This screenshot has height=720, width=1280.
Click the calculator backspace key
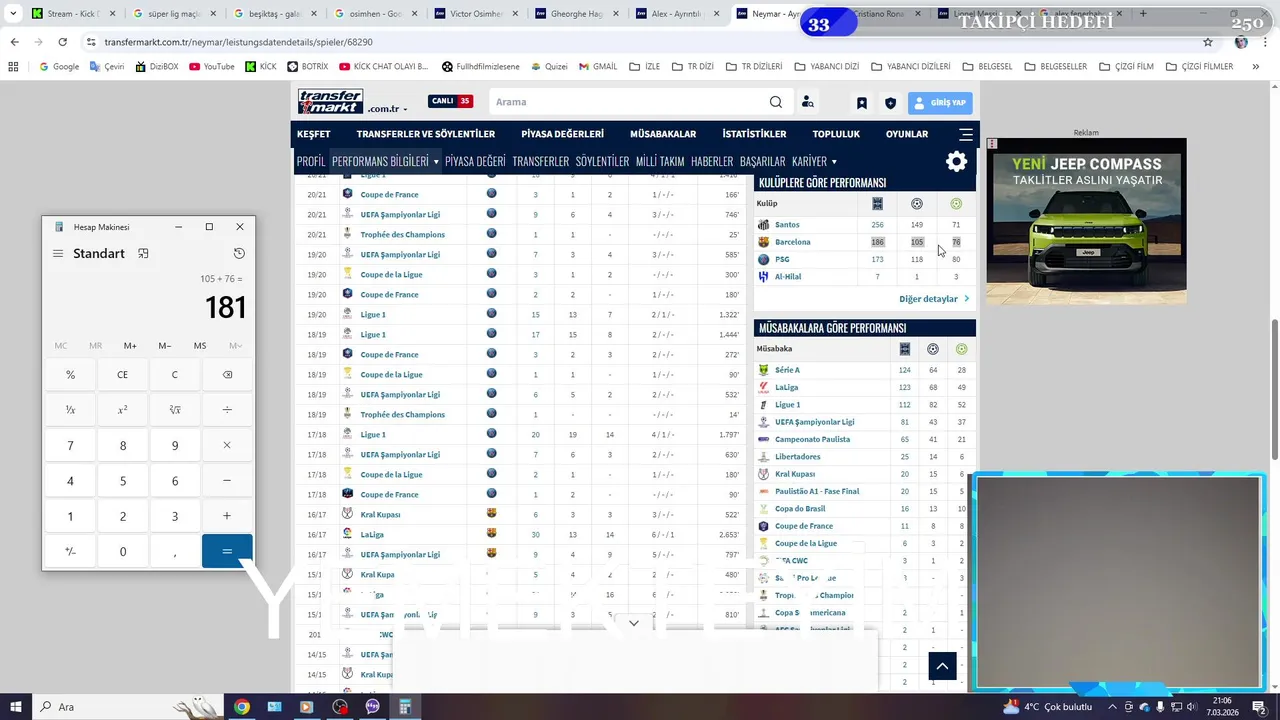(227, 375)
